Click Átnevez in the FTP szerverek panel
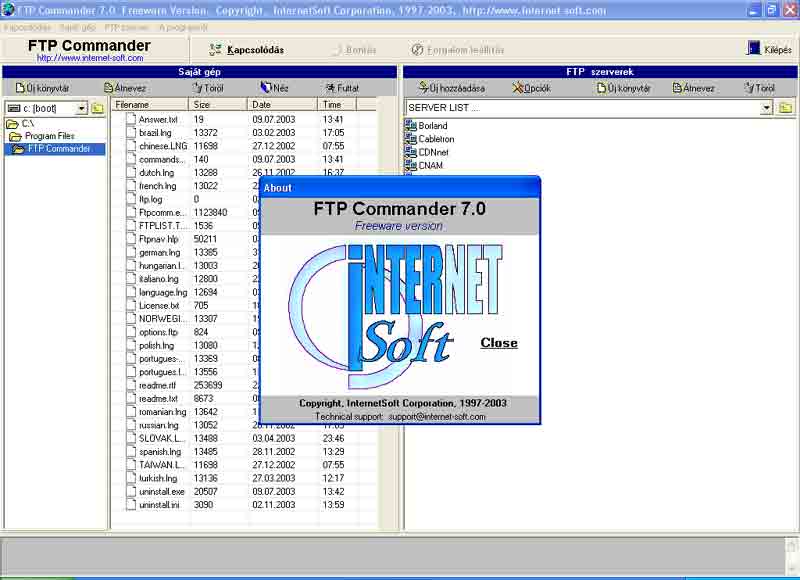The height and width of the screenshot is (580, 800). pyautogui.click(x=693, y=88)
